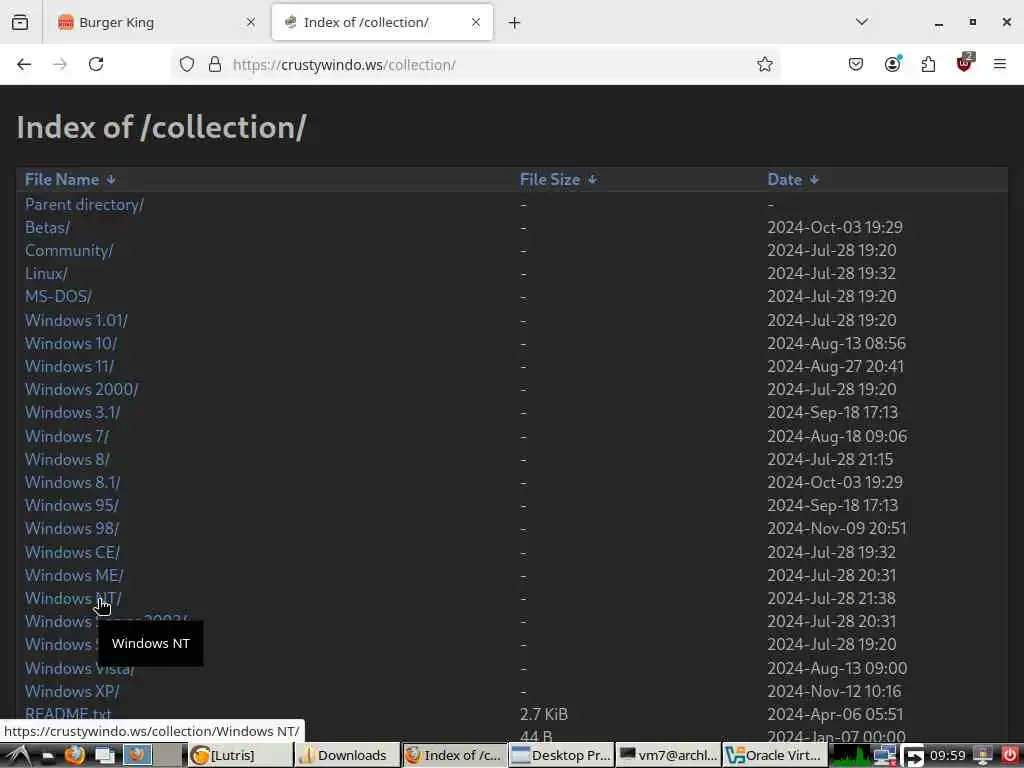Open the tracking protection shield icon
Viewport: 1024px width, 768px height.
pyautogui.click(x=187, y=64)
